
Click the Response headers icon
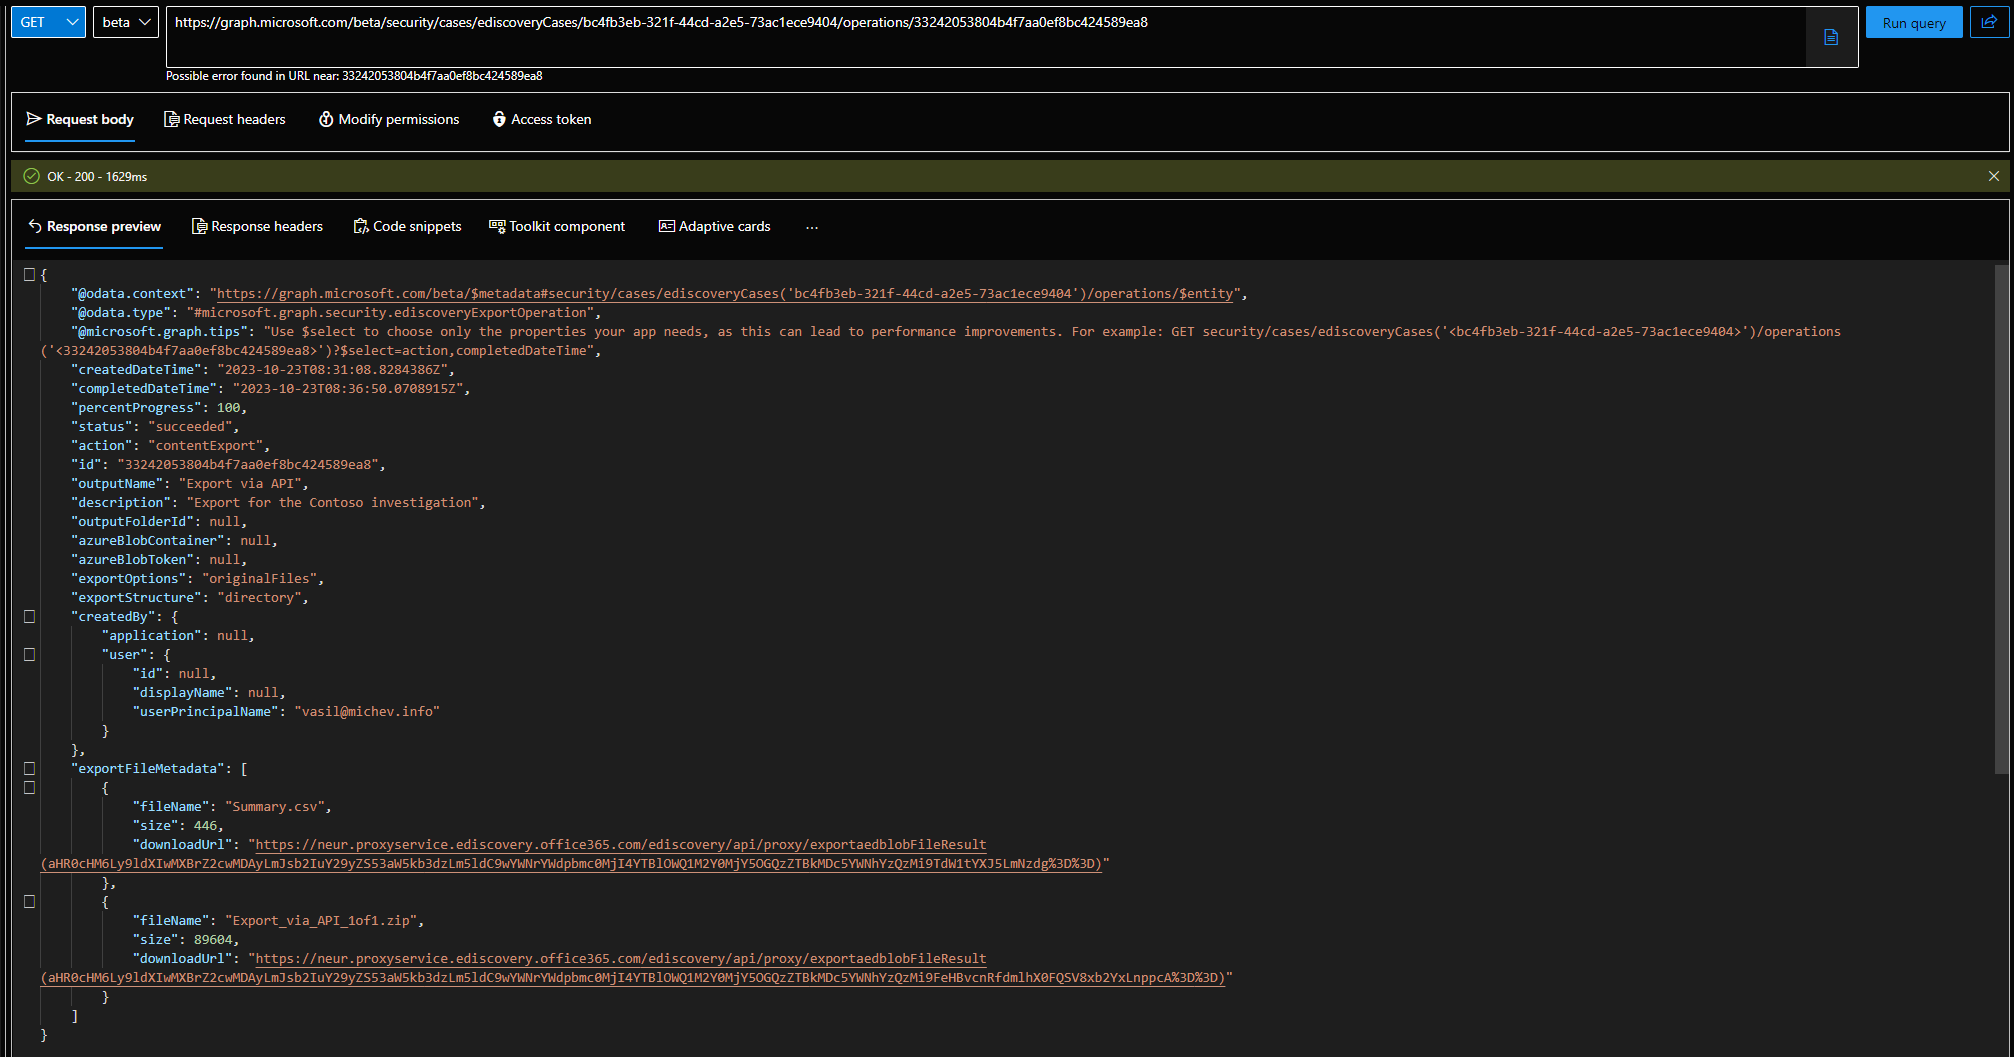199,227
